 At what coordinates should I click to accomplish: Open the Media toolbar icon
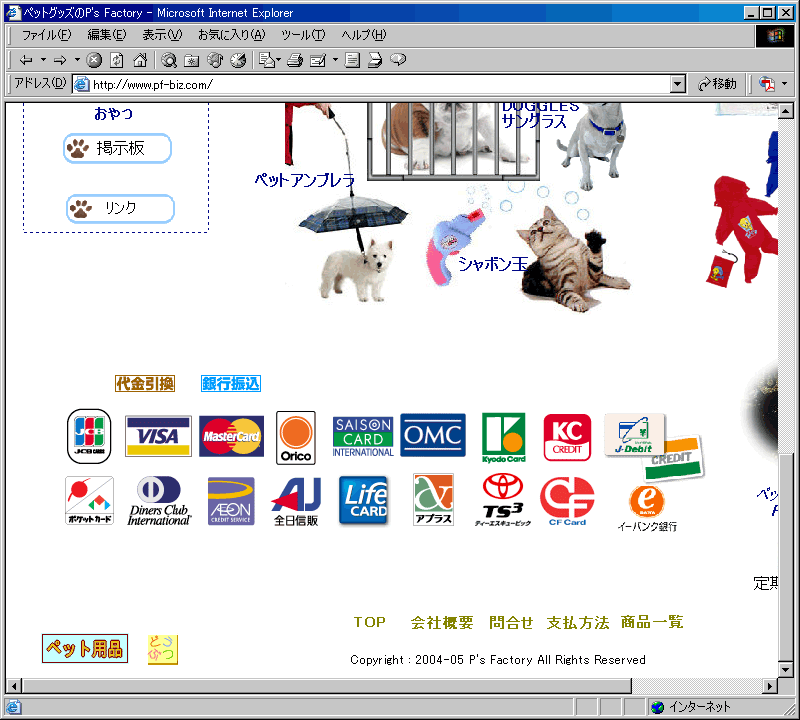215,60
